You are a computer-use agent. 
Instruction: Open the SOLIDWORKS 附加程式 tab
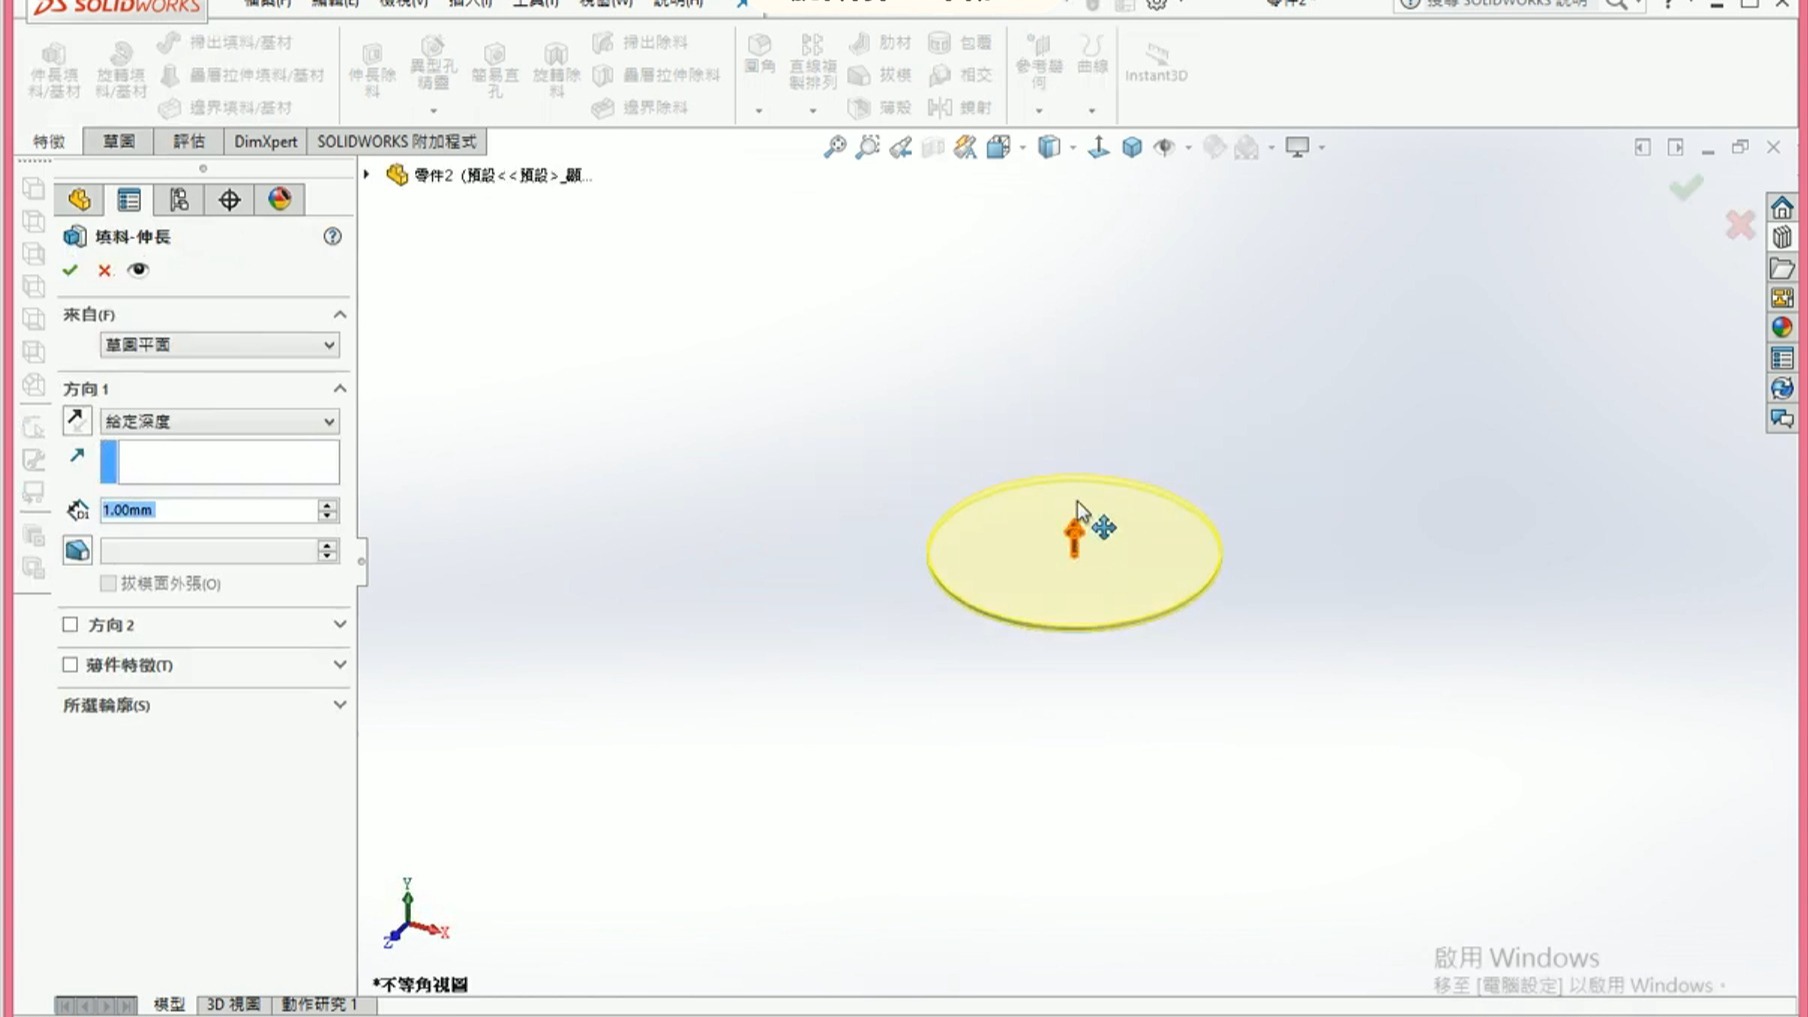[x=396, y=142]
